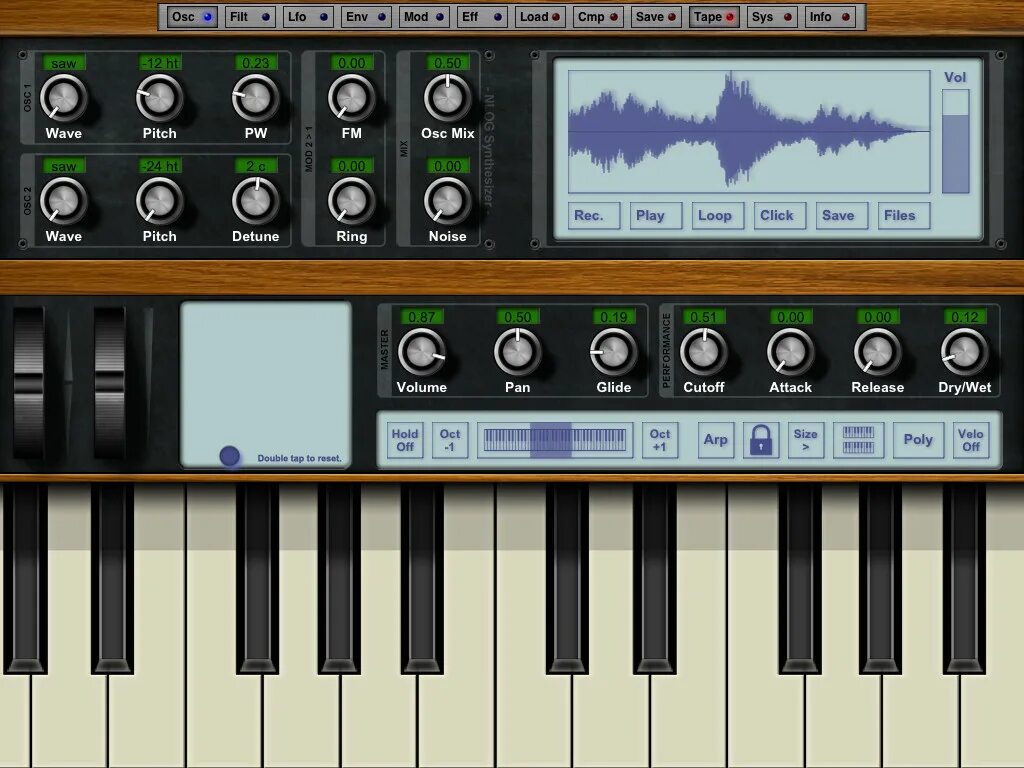This screenshot has height=768, width=1024.
Task: Select the split keyboard layout icon
Action: click(x=858, y=440)
